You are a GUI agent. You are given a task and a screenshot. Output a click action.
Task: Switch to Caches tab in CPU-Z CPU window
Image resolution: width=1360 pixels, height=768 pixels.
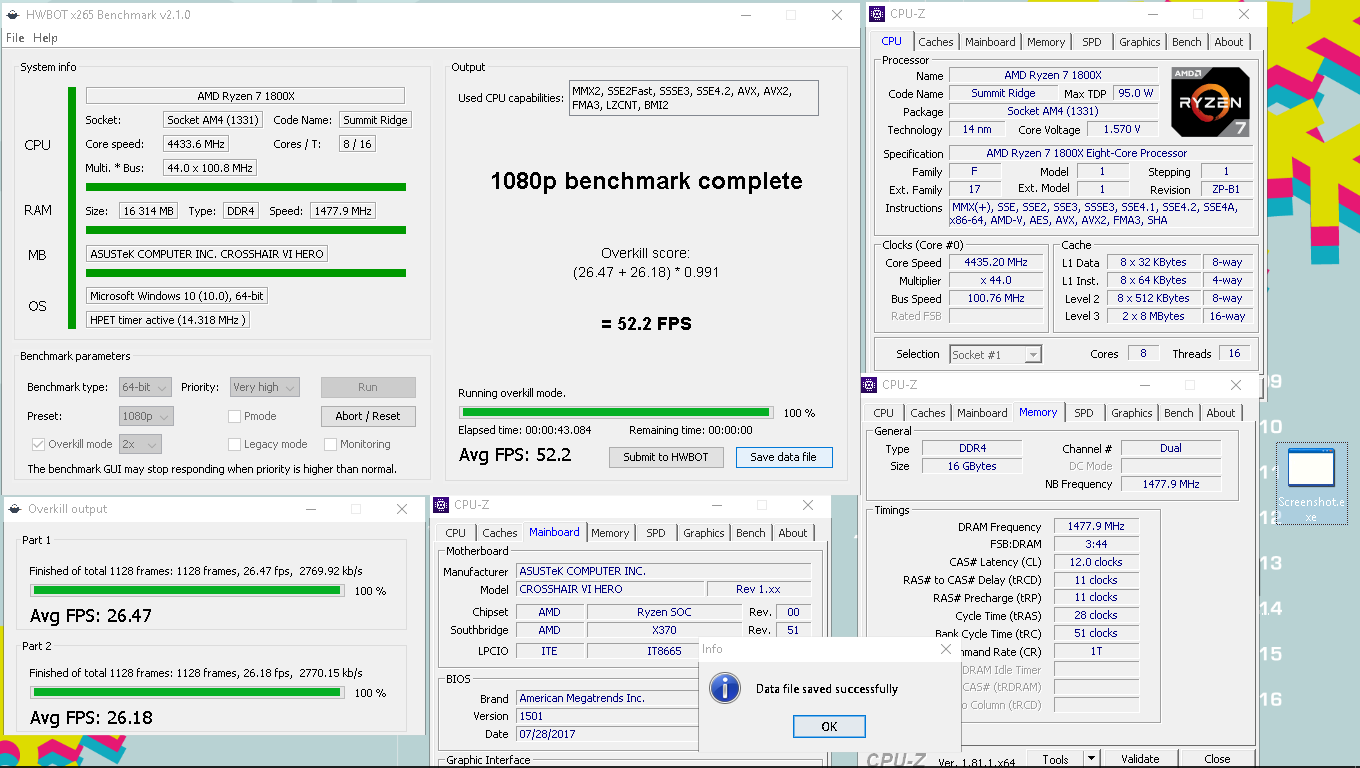tap(936, 42)
